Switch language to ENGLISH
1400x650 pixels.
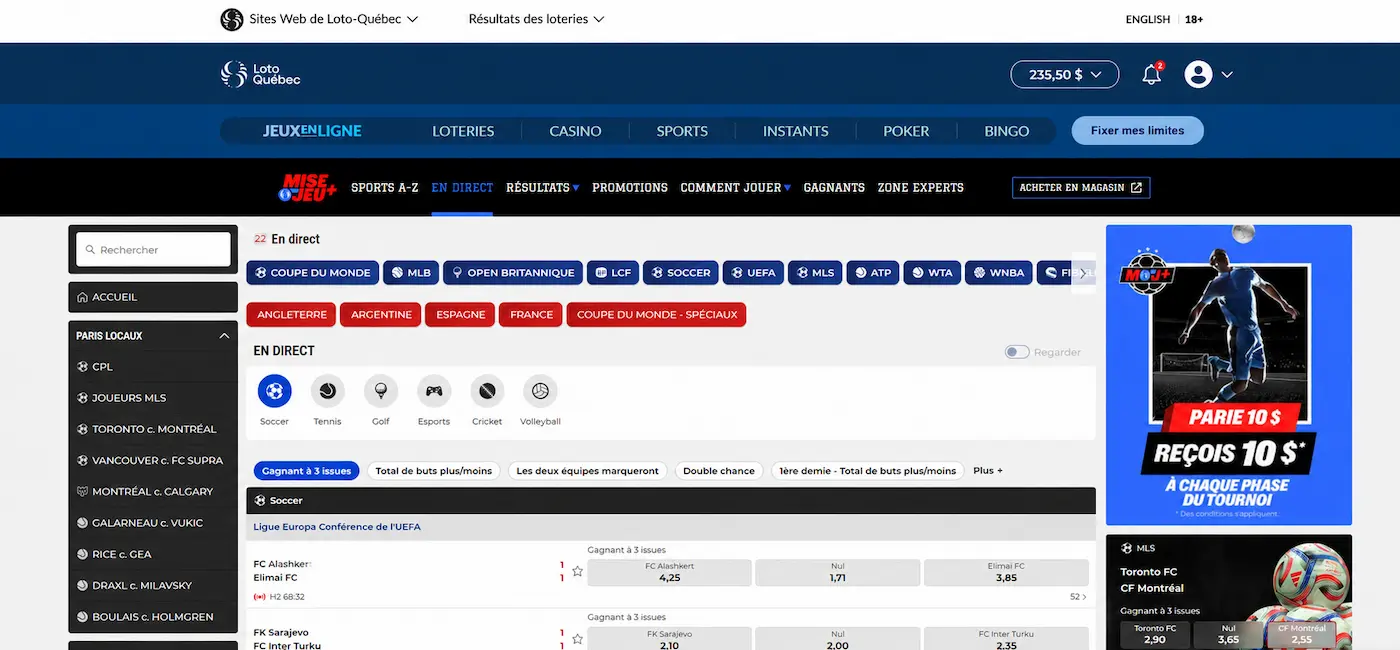tap(1147, 19)
